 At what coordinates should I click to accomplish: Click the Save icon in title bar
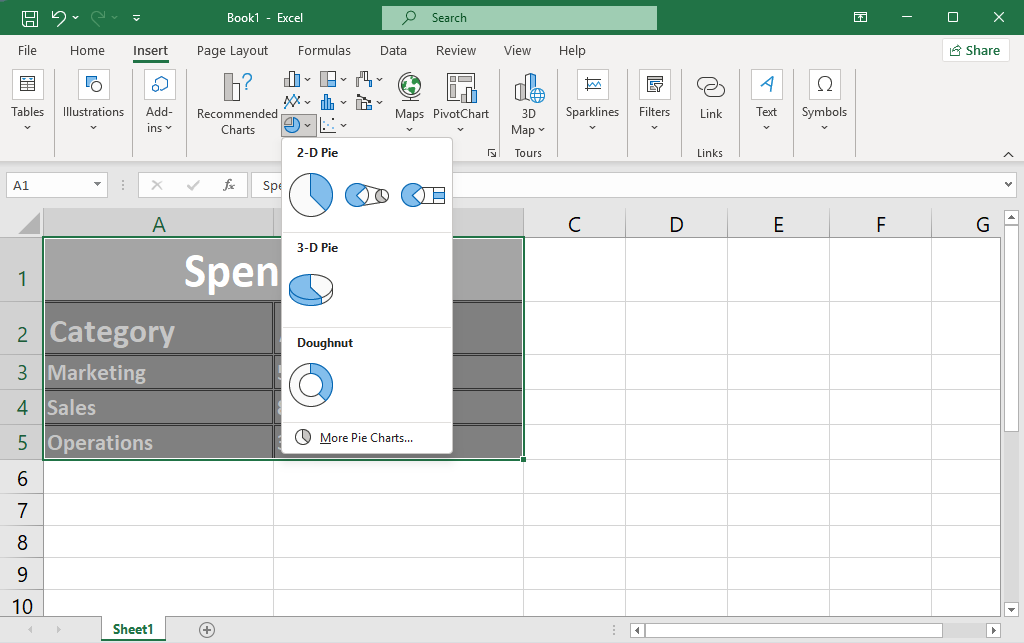[x=29, y=18]
